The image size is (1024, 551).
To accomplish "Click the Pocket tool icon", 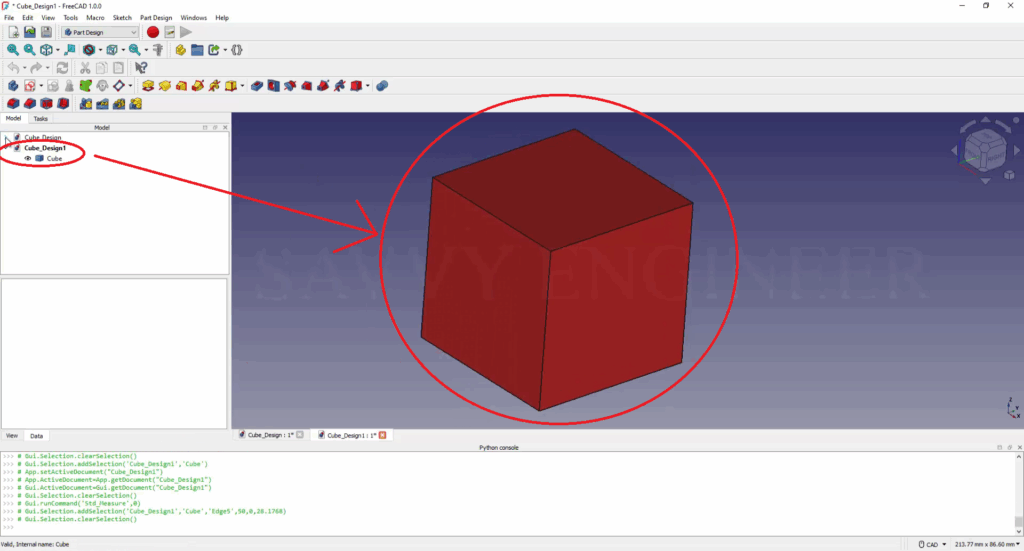I will click(x=258, y=85).
